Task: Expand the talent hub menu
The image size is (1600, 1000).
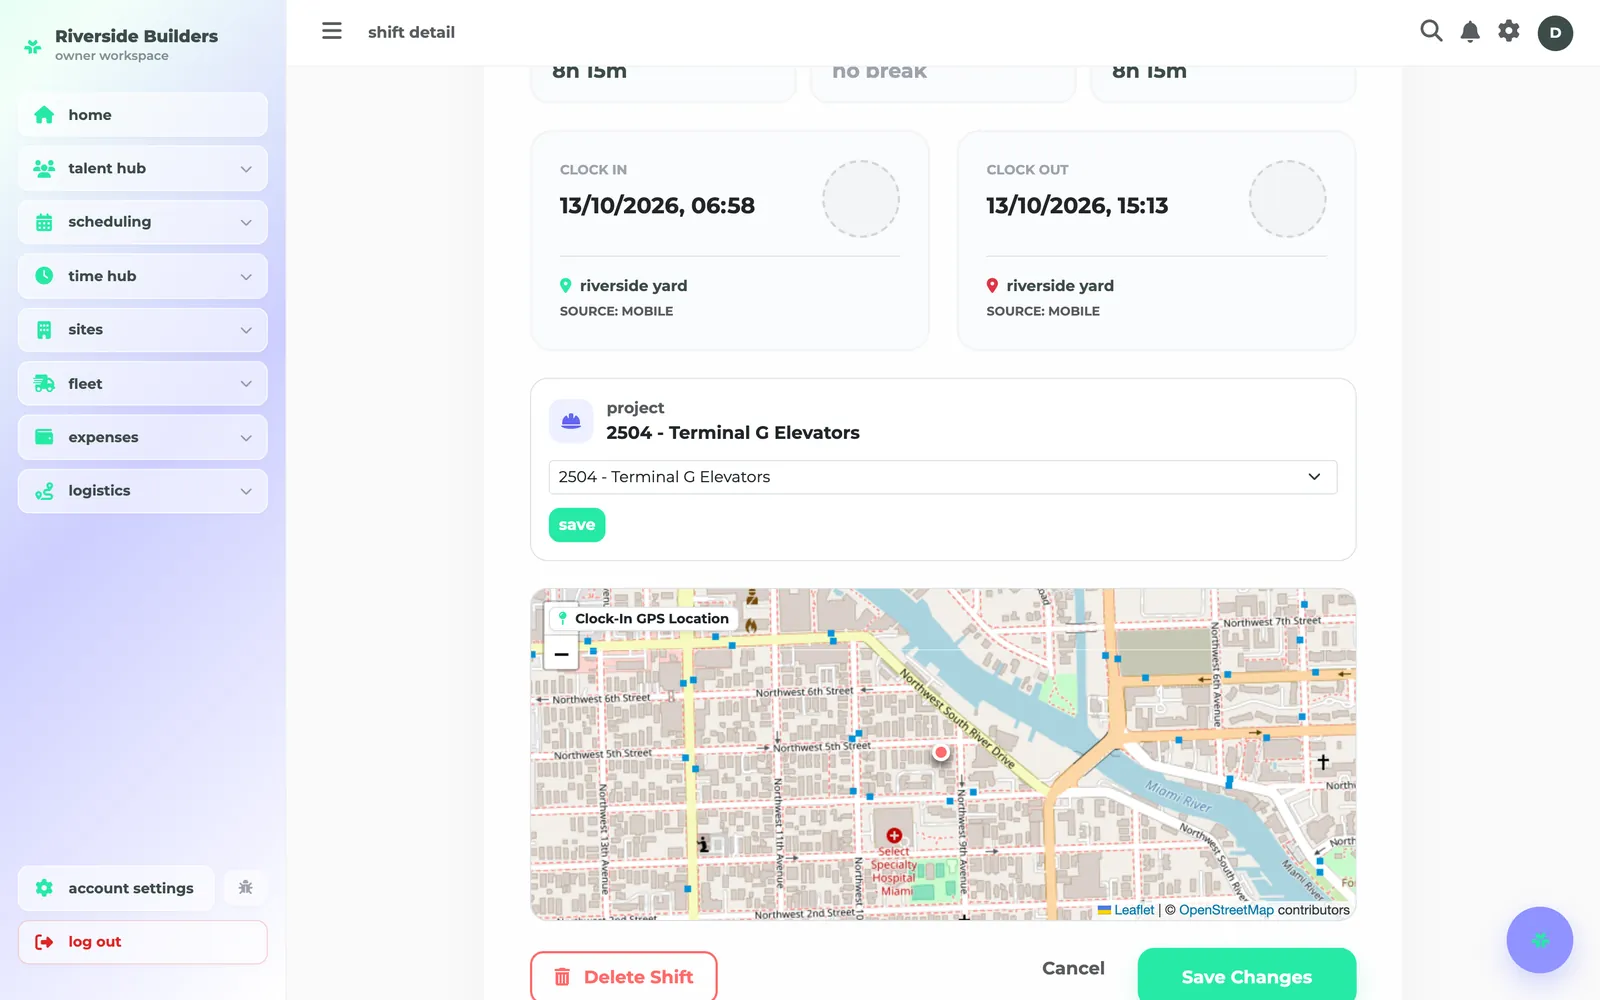Action: pos(143,168)
